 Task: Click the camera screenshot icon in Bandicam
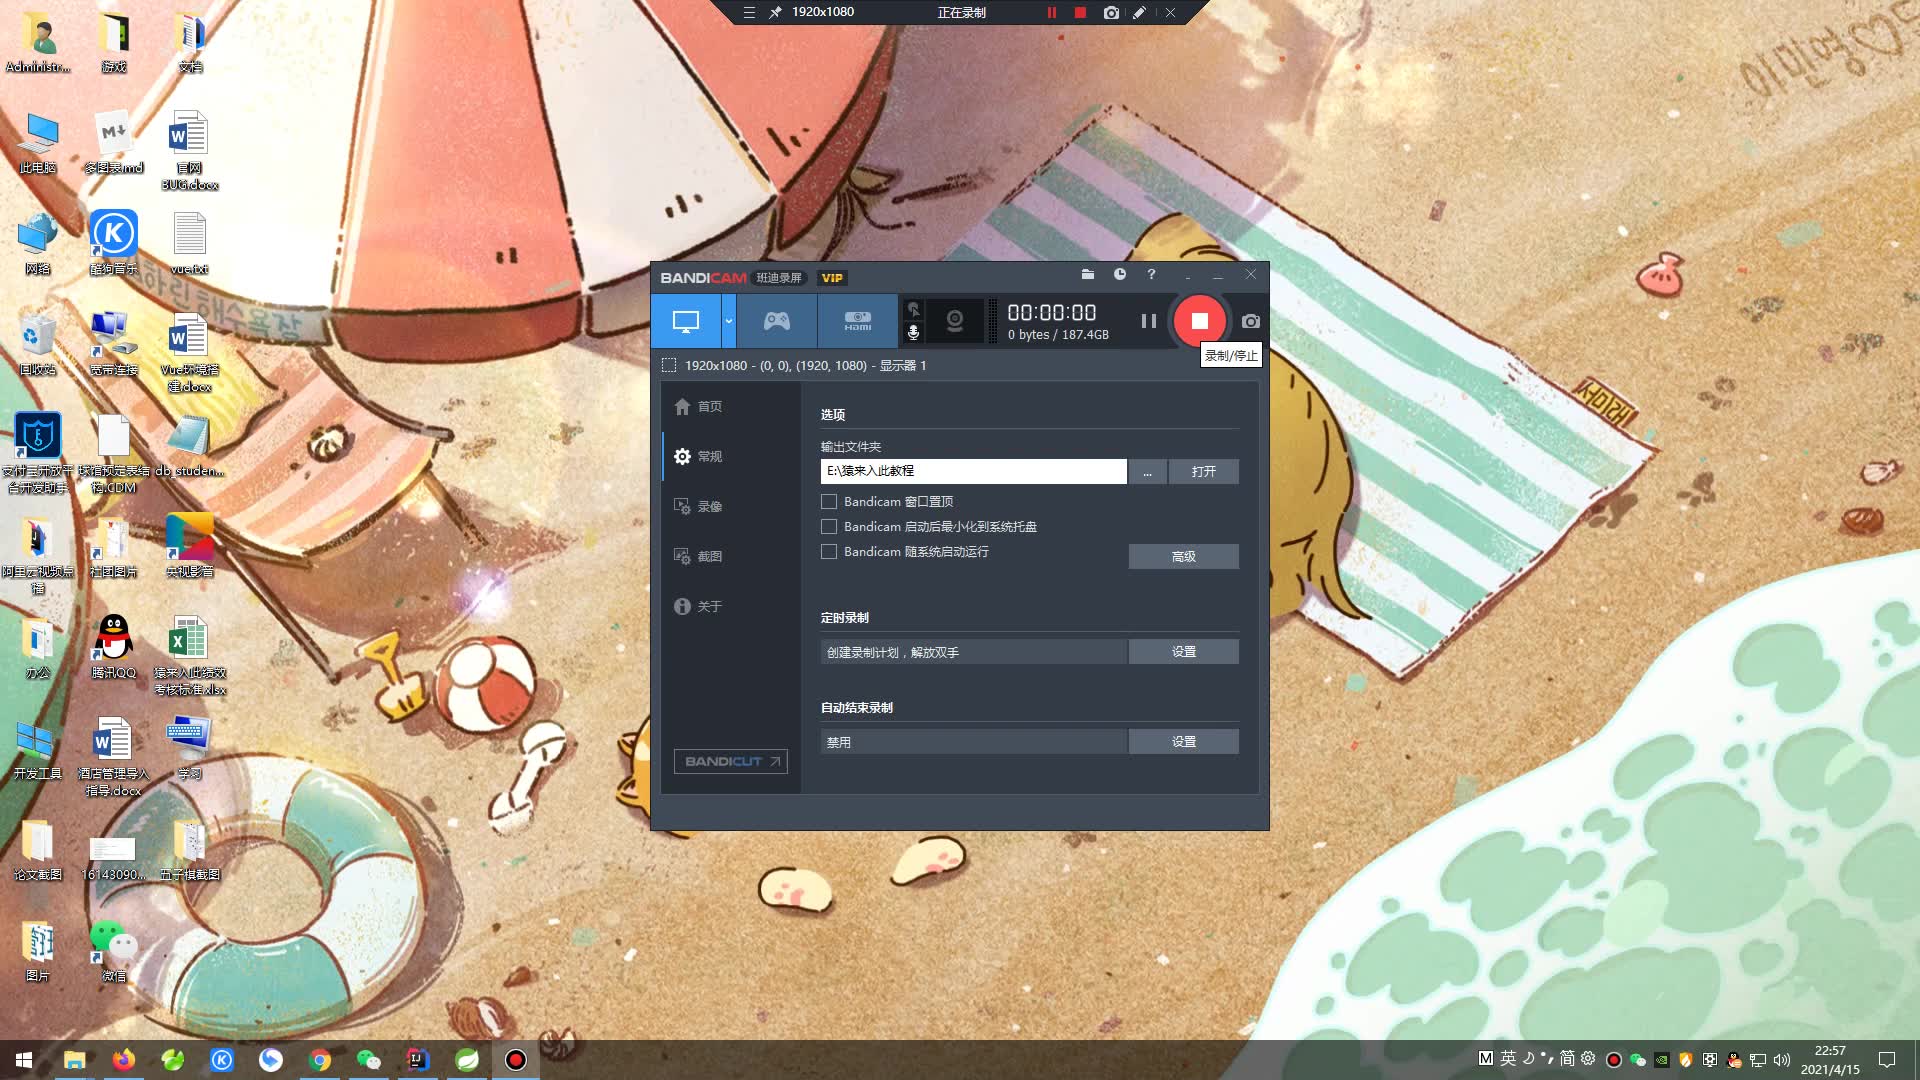tap(1250, 321)
